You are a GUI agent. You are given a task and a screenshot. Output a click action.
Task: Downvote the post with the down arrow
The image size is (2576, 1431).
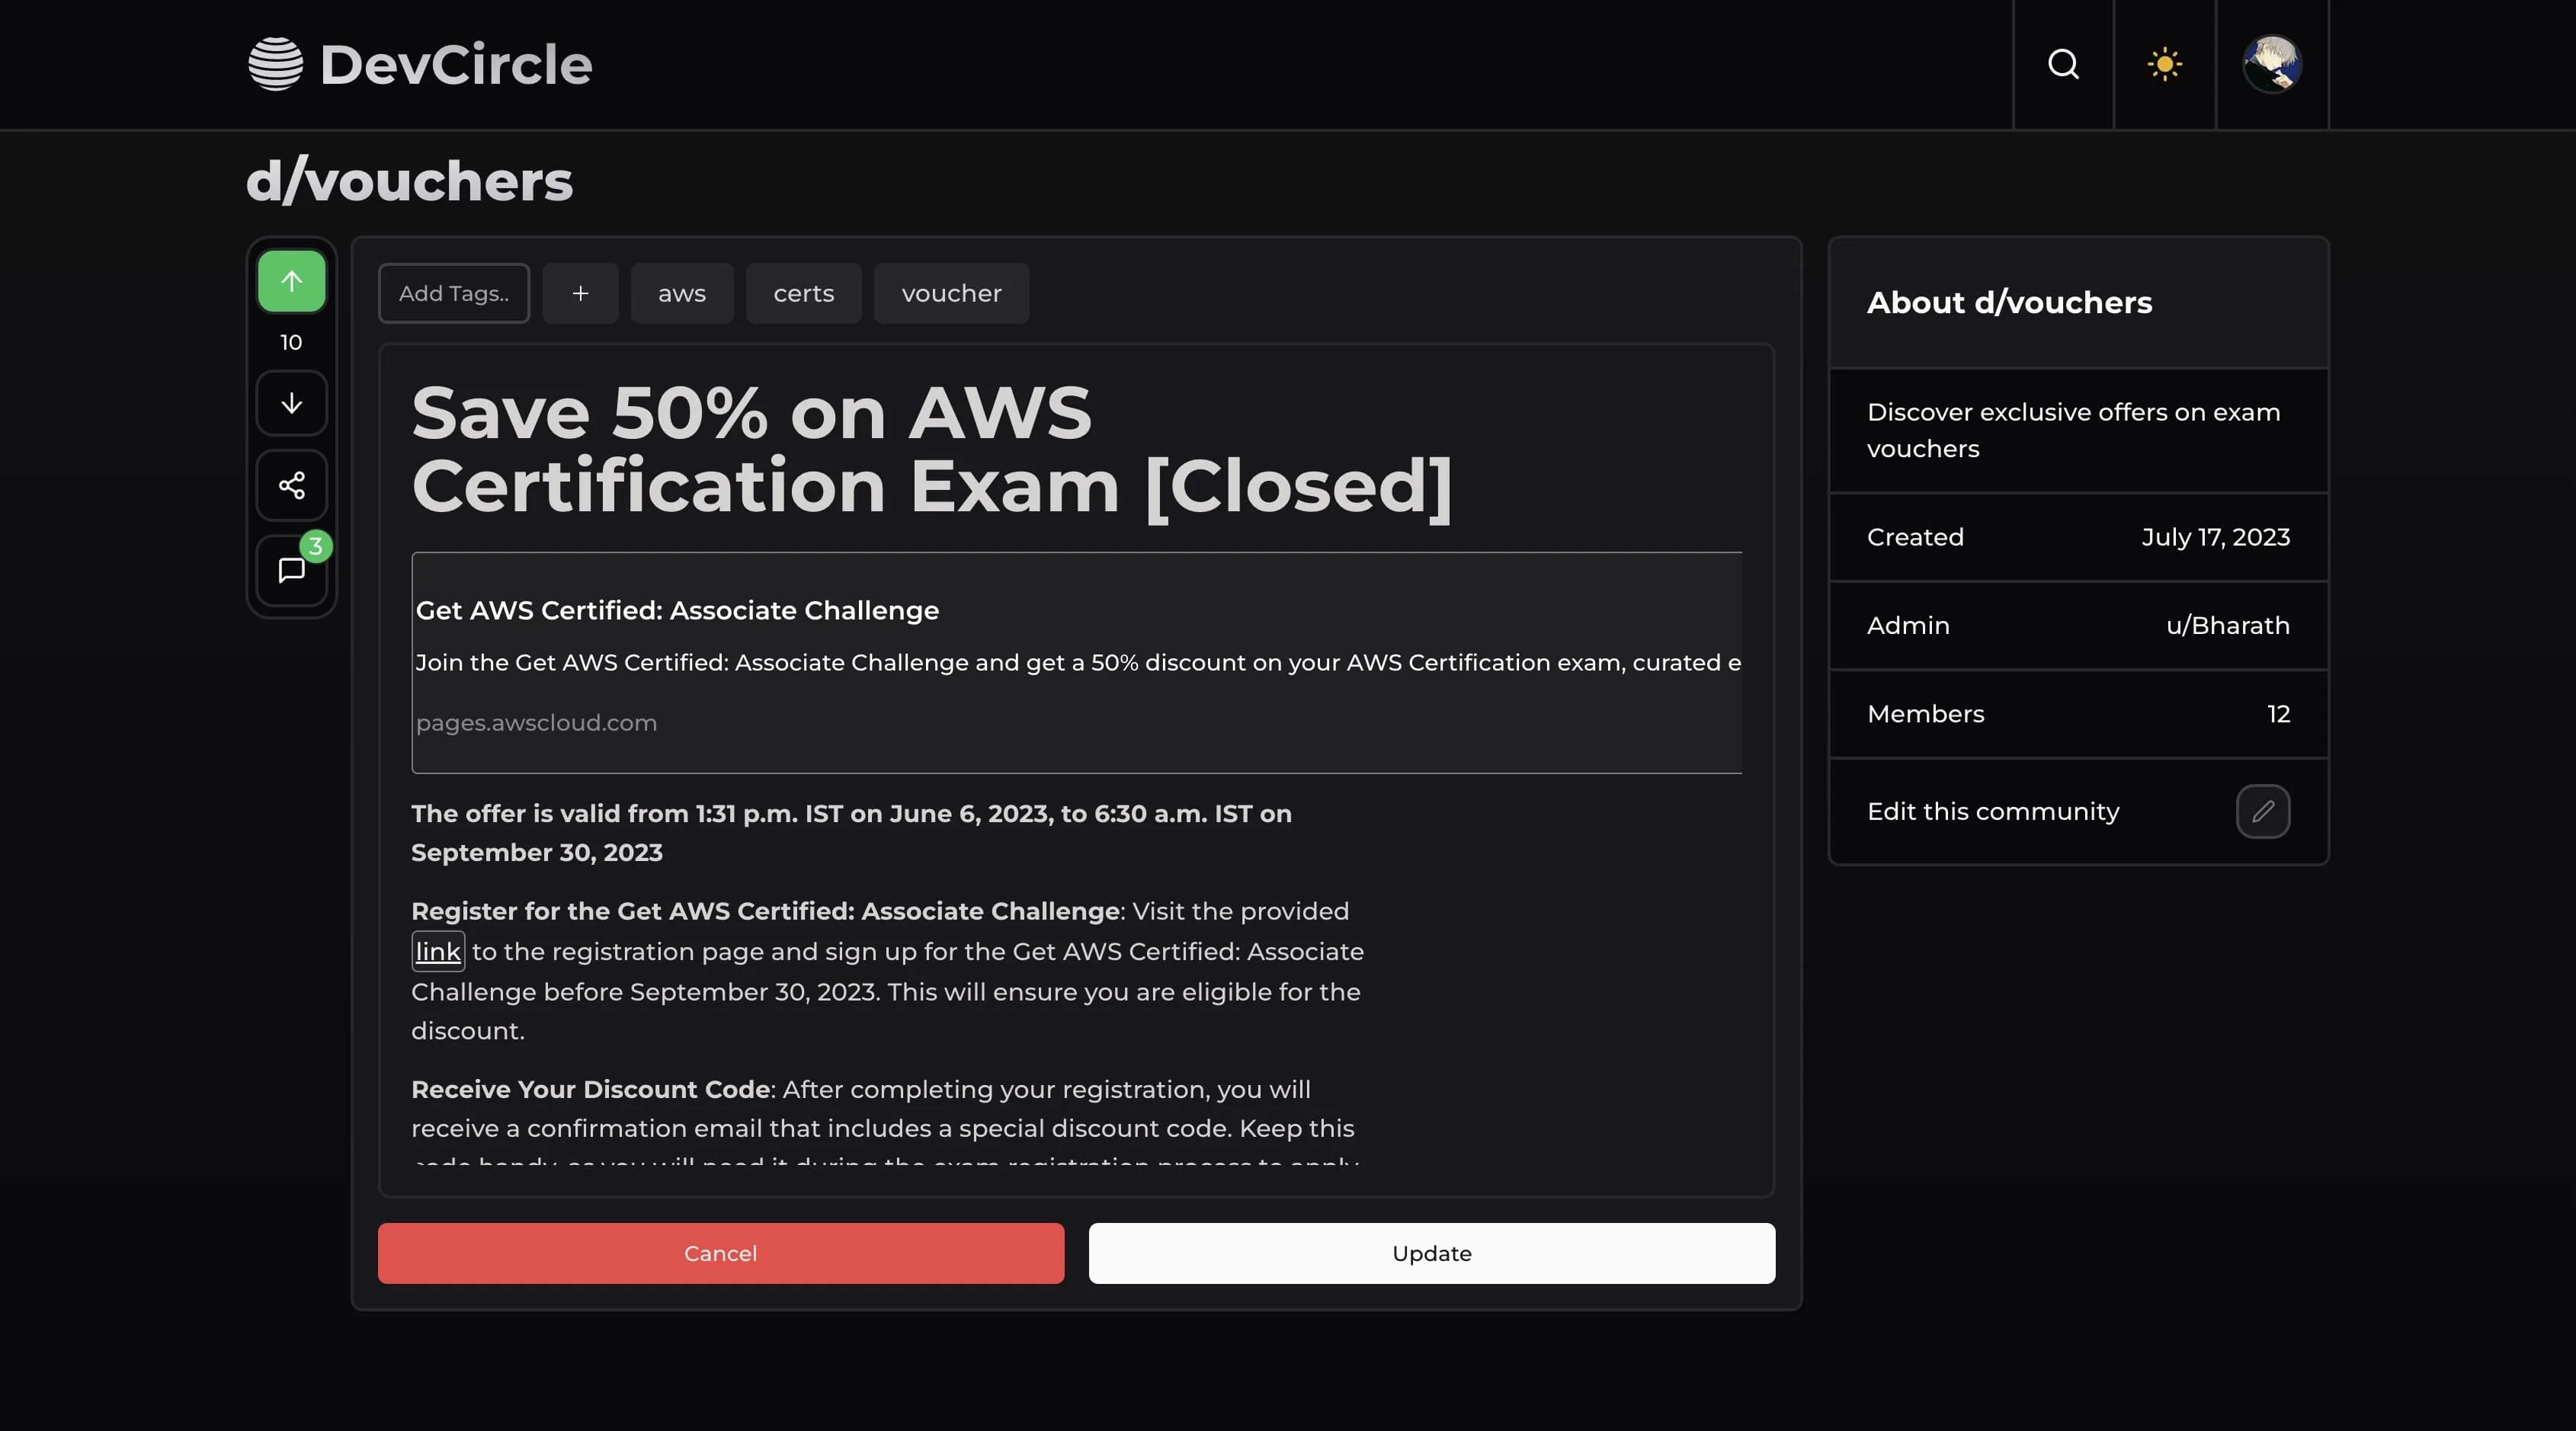tap(291, 403)
